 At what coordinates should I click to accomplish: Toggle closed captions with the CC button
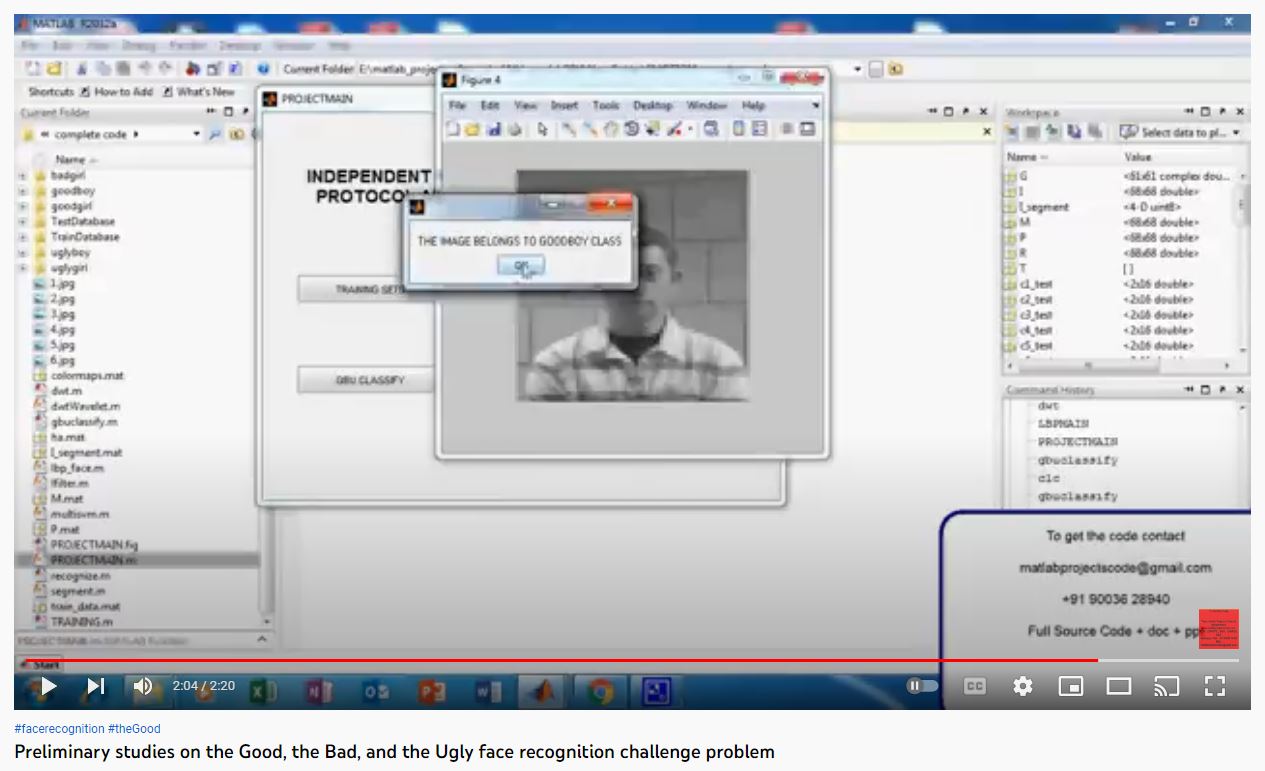pyautogui.click(x=974, y=686)
